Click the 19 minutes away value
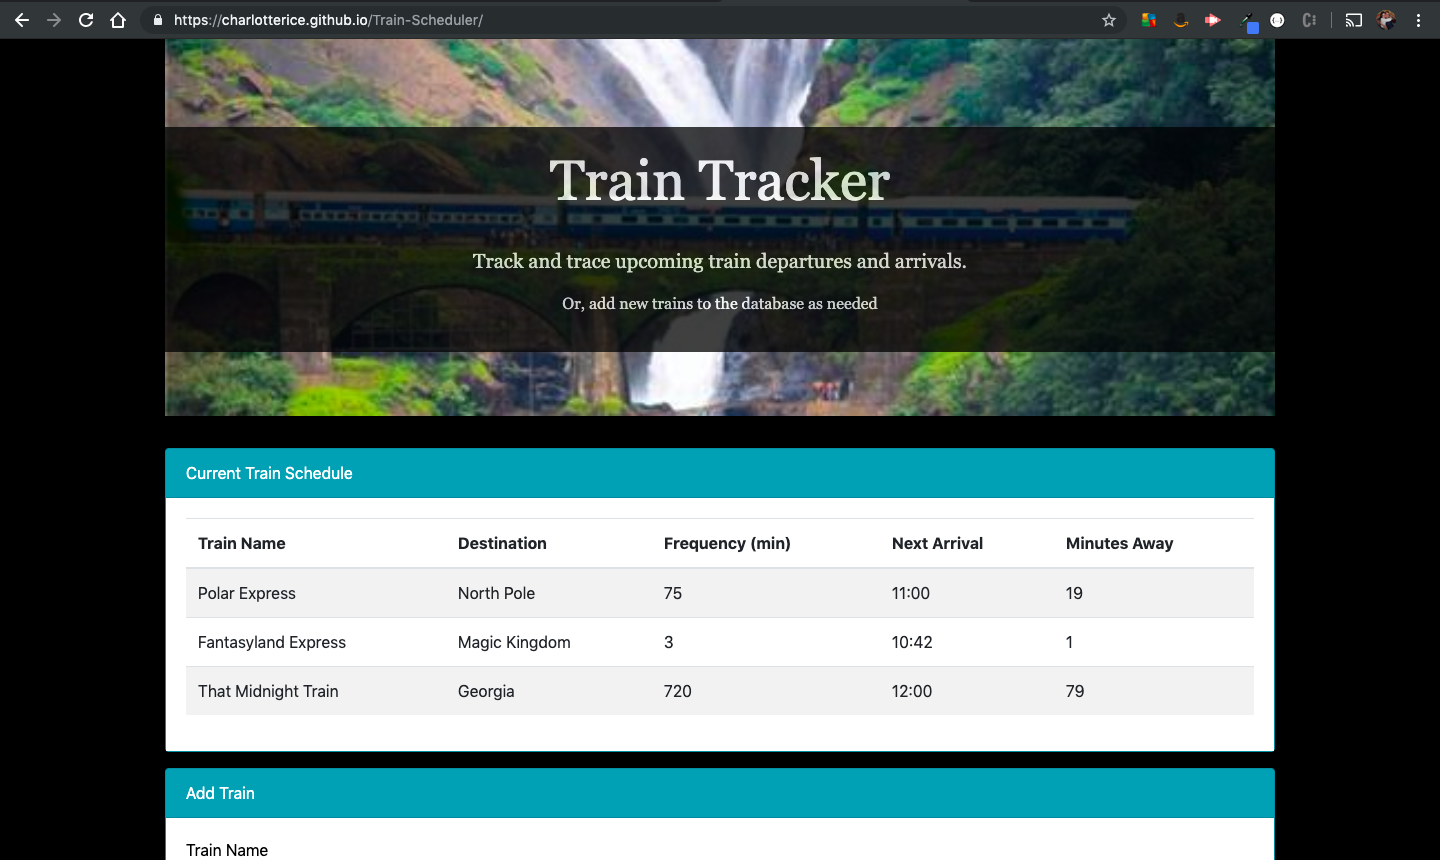 coord(1074,593)
